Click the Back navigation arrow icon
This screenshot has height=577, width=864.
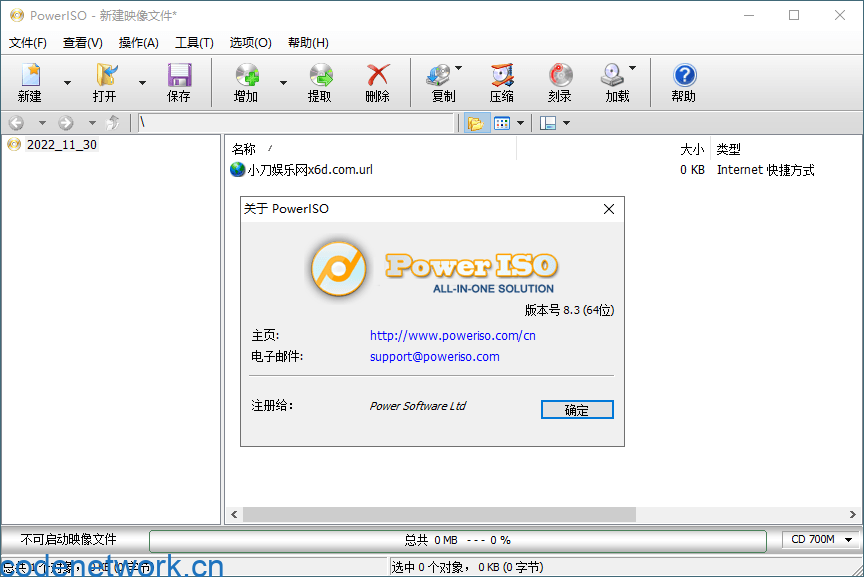[x=17, y=123]
